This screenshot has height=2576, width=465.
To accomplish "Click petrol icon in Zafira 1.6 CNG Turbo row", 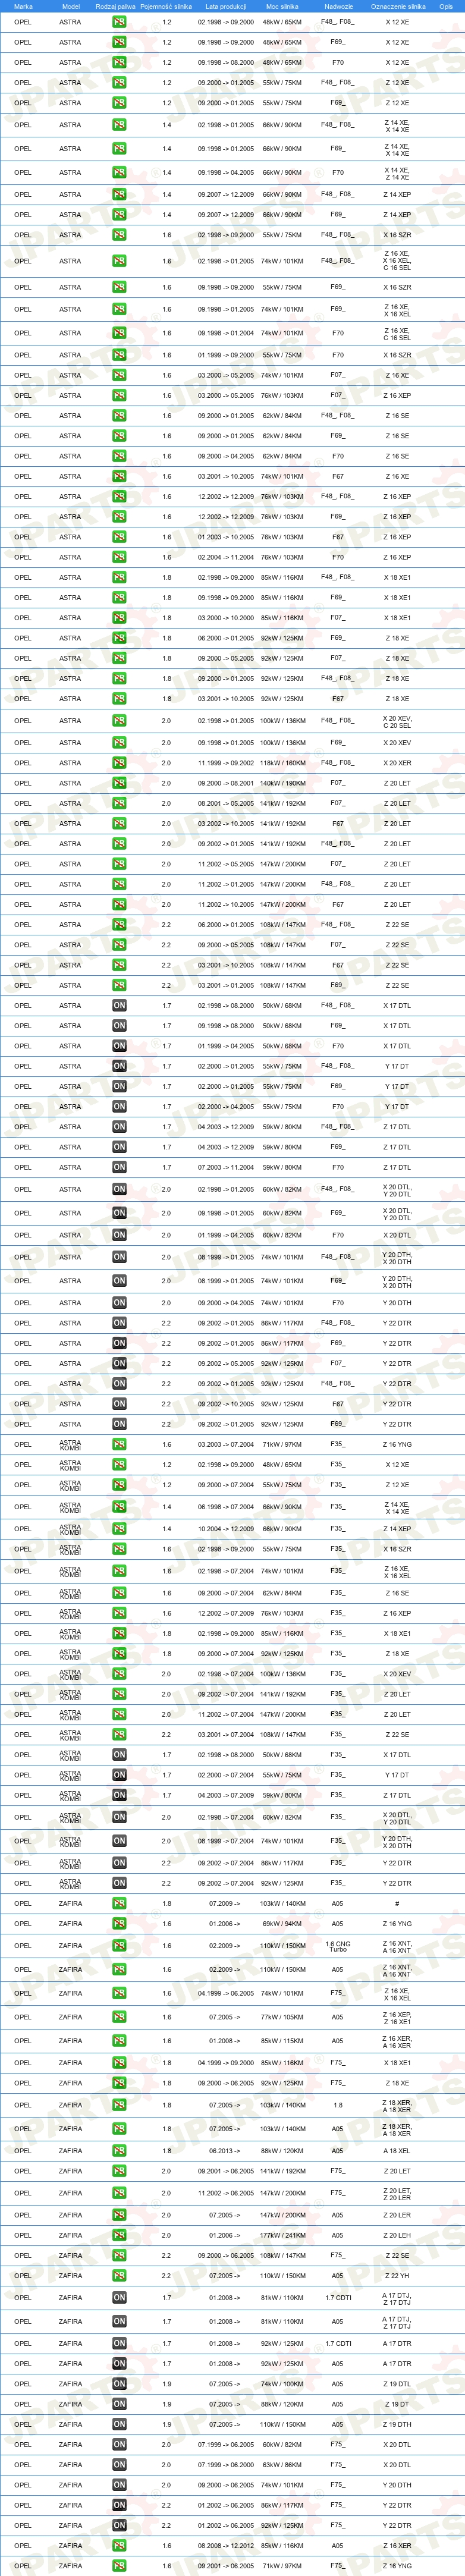I will pyautogui.click(x=119, y=1946).
